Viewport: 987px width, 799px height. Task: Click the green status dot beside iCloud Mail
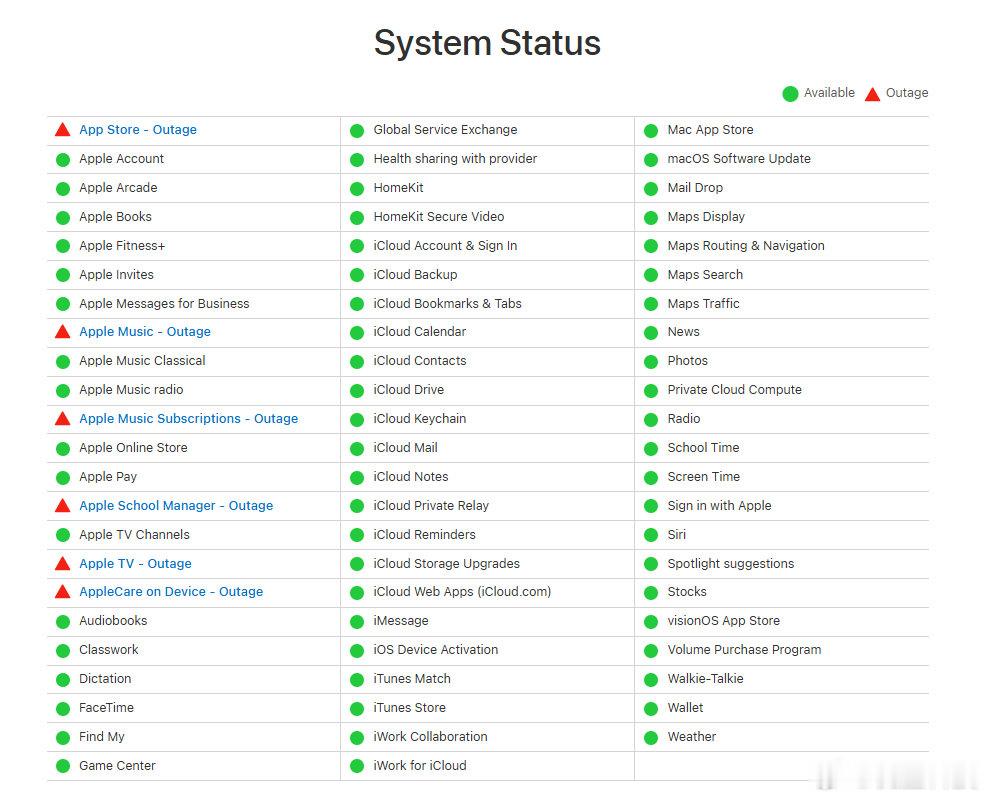tap(357, 449)
